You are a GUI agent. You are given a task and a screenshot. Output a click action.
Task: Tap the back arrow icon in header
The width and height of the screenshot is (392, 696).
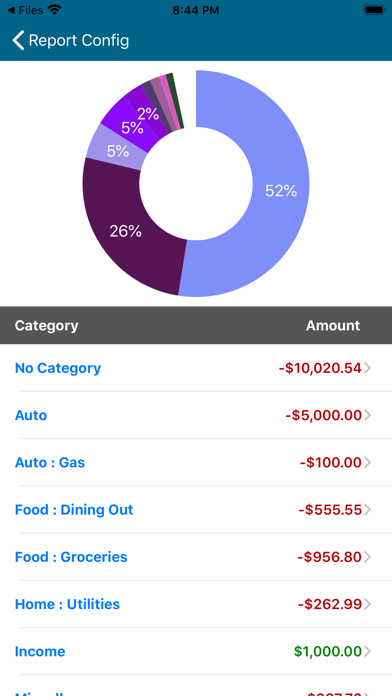[18, 40]
